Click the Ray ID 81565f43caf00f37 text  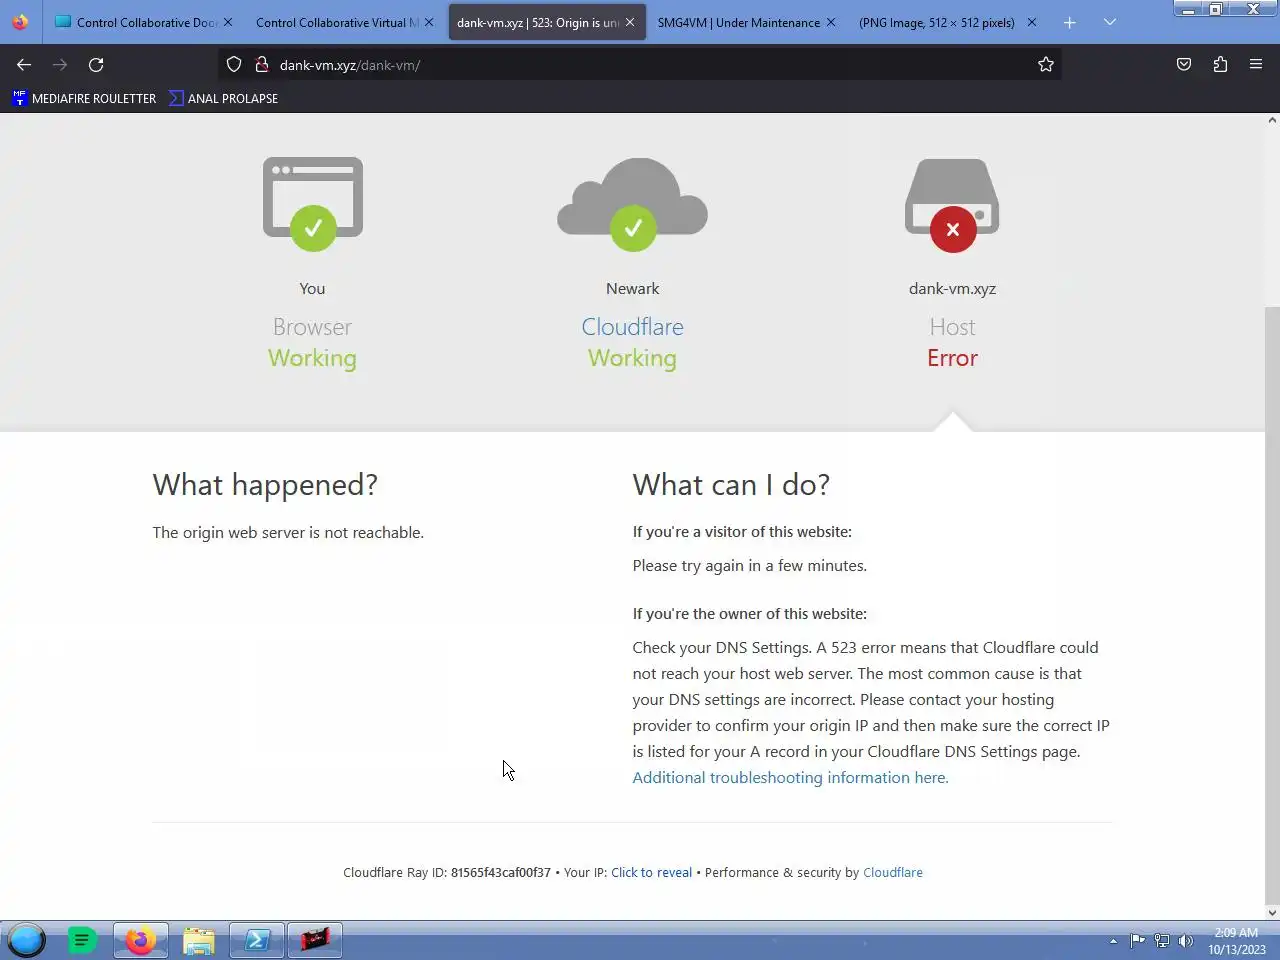tap(500, 872)
